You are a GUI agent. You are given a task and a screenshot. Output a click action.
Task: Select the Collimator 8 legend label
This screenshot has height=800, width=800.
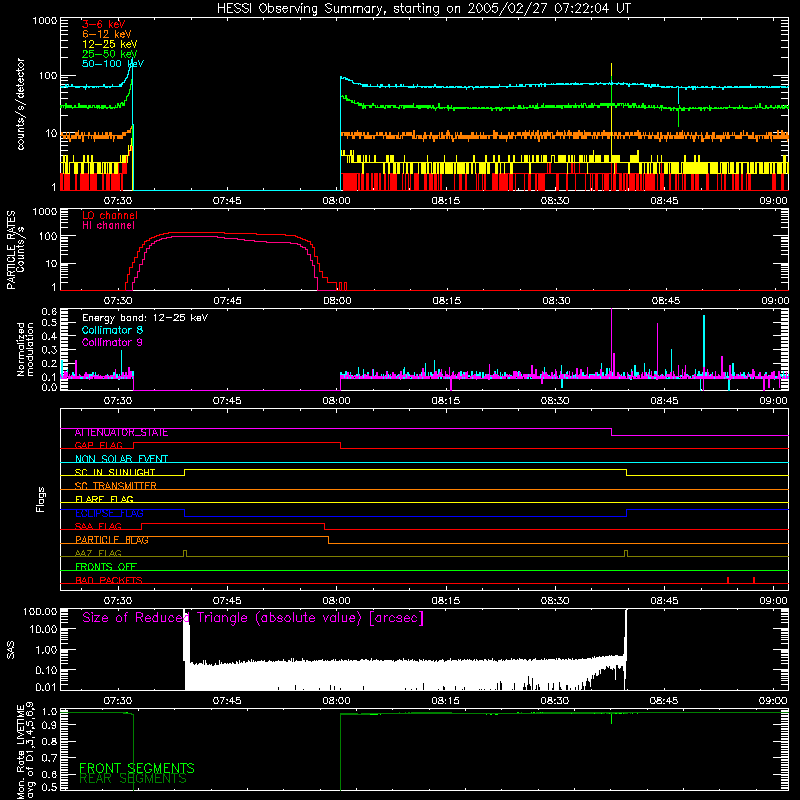[x=112, y=330]
